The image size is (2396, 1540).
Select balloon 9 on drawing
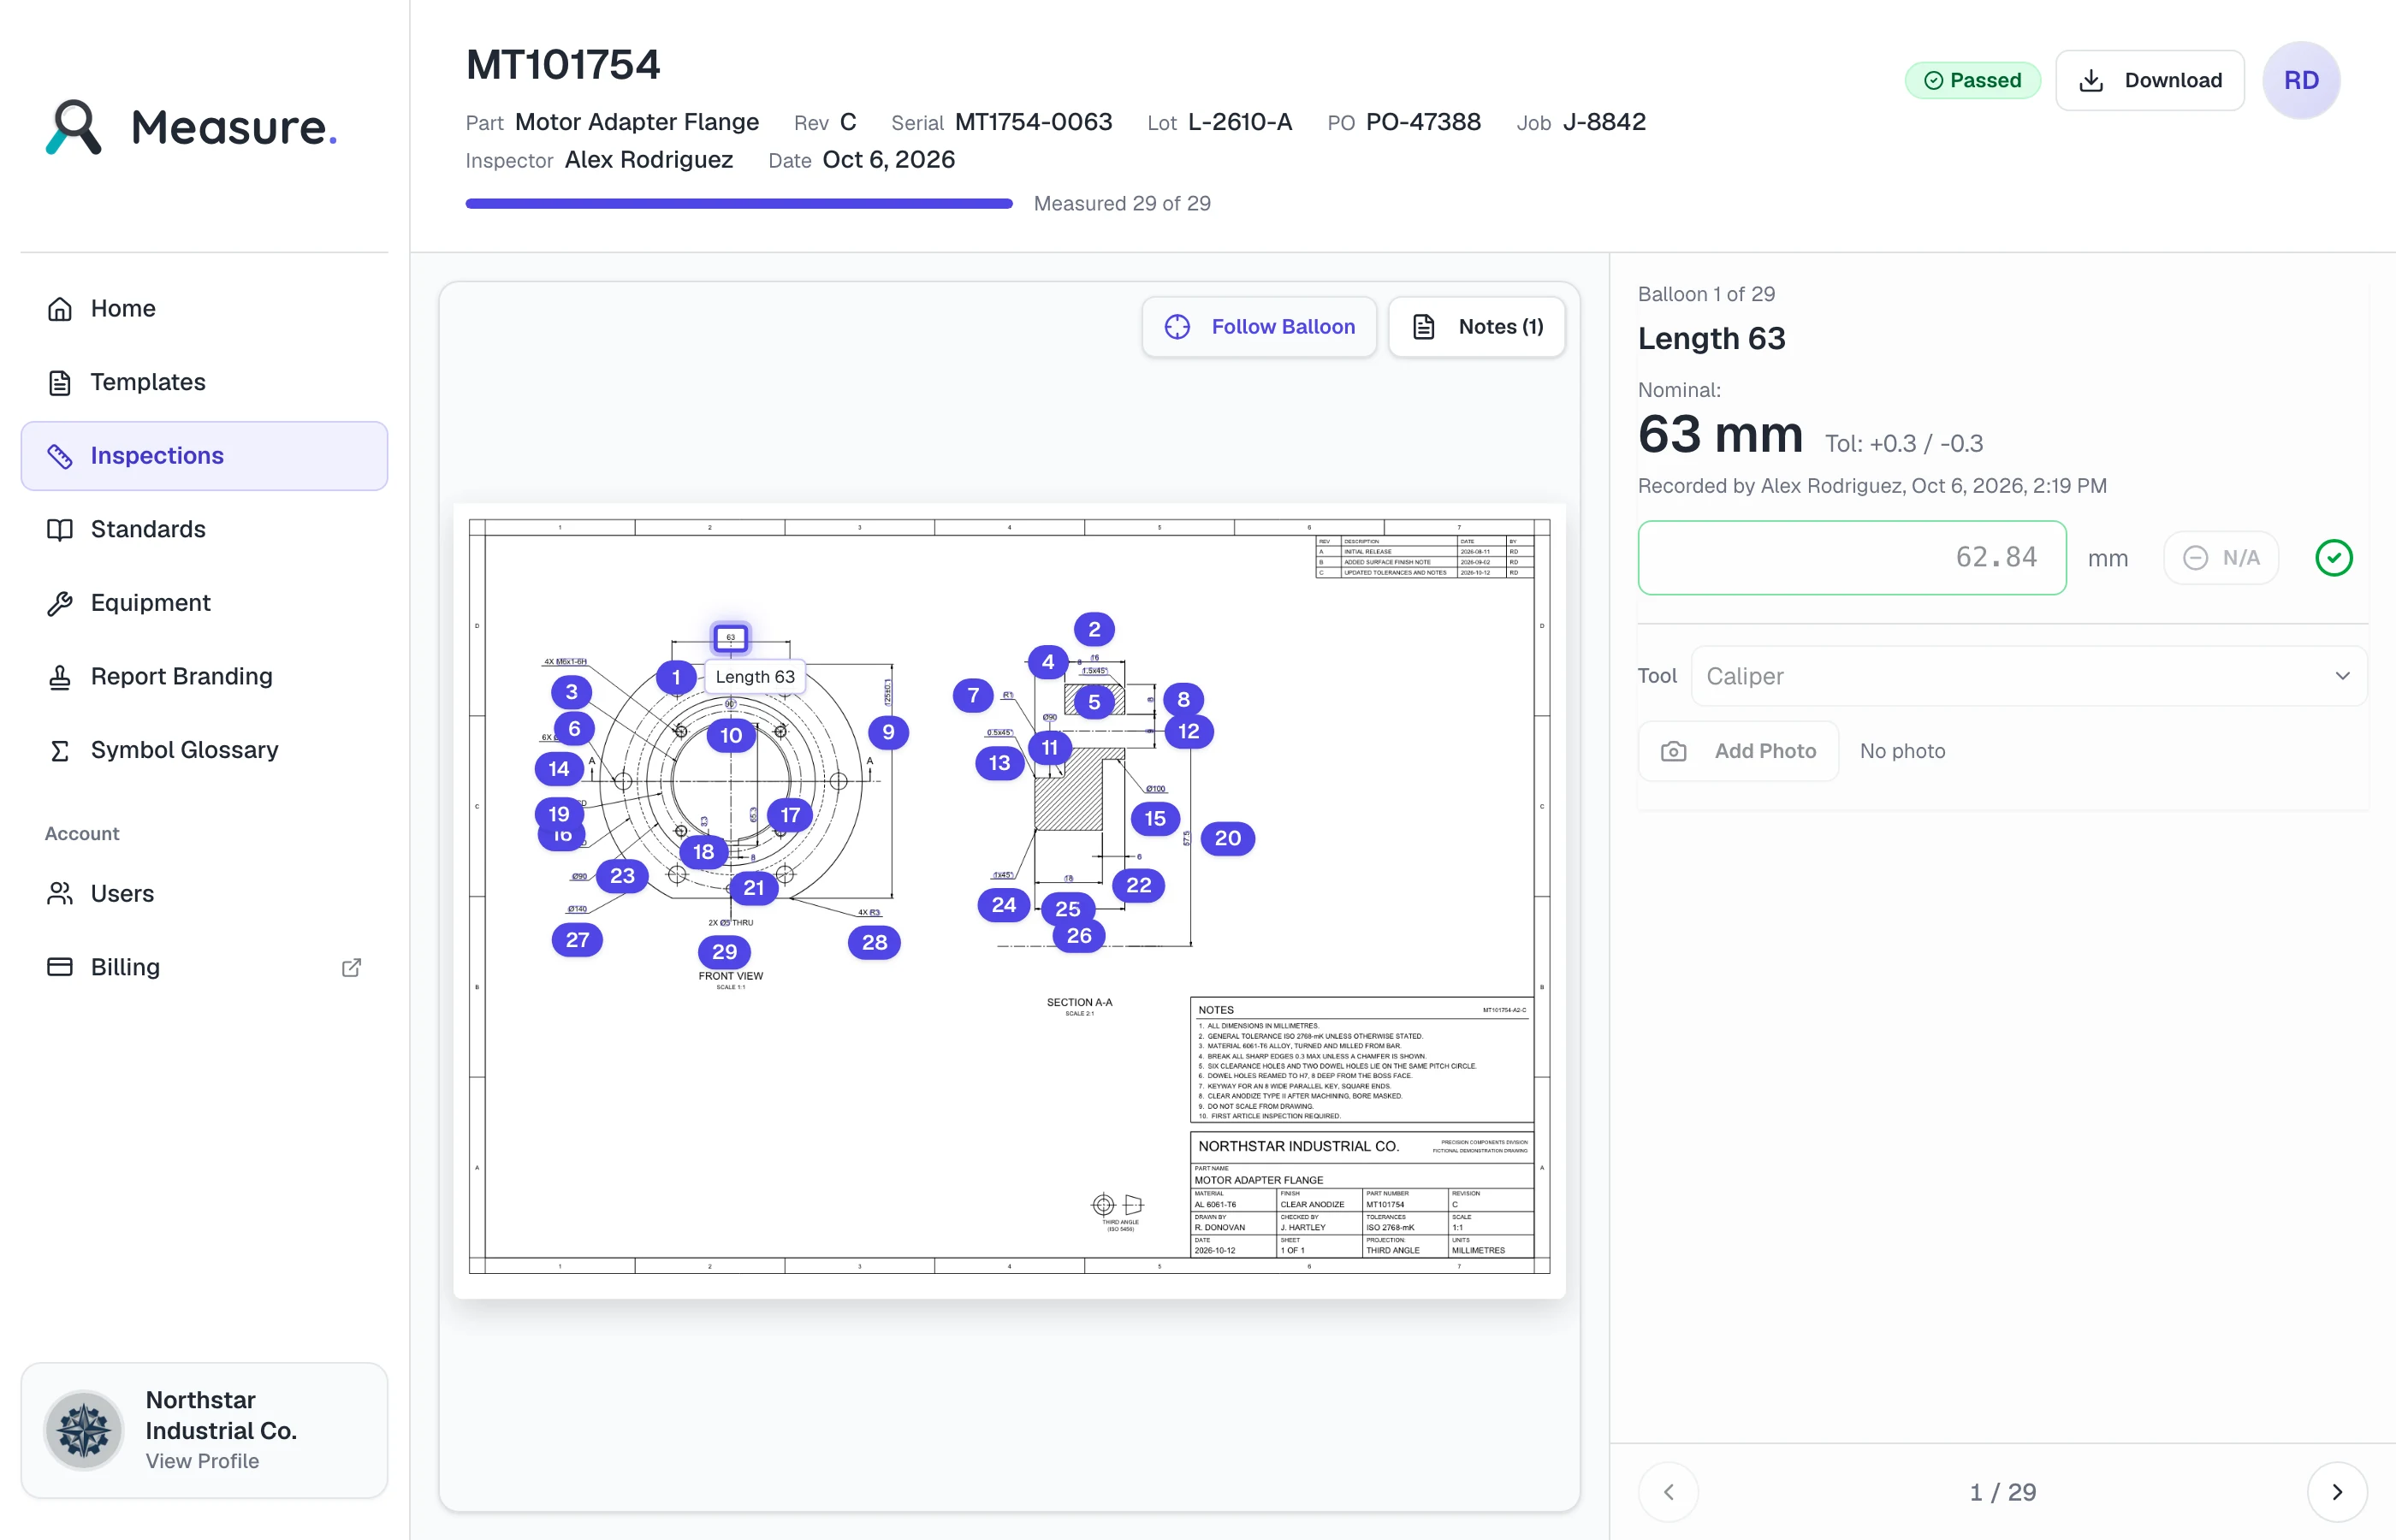[888, 732]
